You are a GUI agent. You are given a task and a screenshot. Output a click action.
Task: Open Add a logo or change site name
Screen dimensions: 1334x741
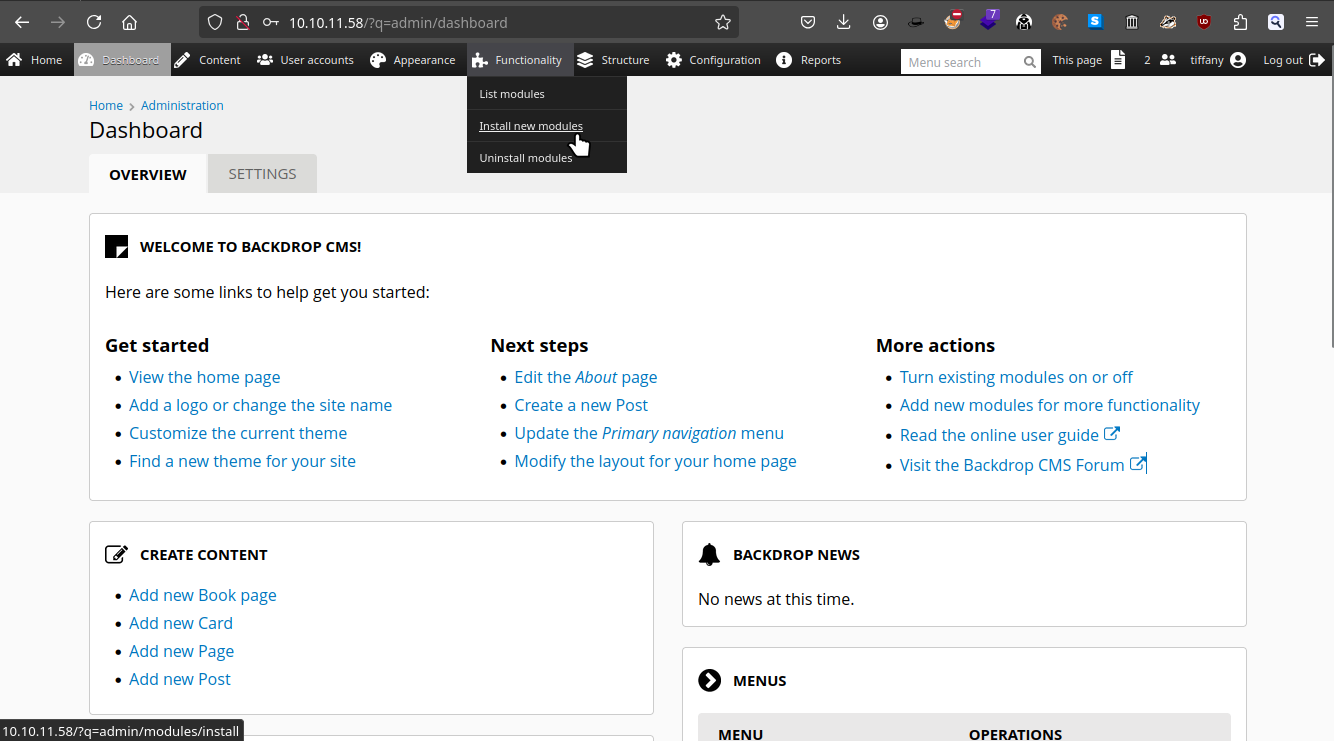point(260,405)
